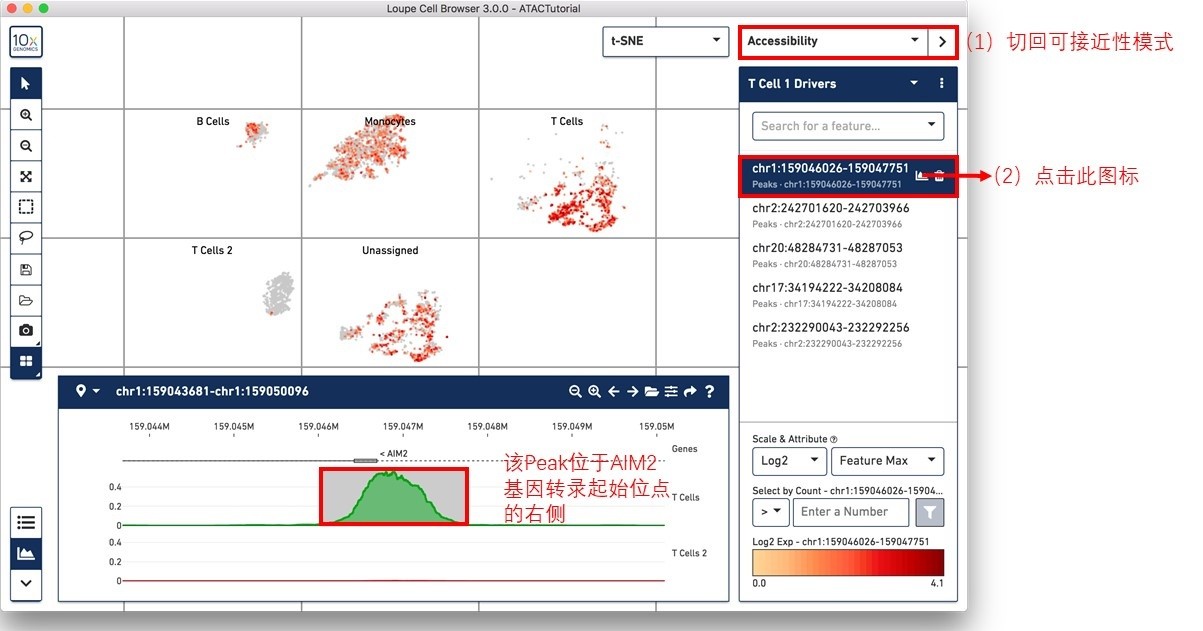Open peak viewer track settings sliders icon
Image resolution: width=1203 pixels, height=631 pixels.
pos(671,392)
